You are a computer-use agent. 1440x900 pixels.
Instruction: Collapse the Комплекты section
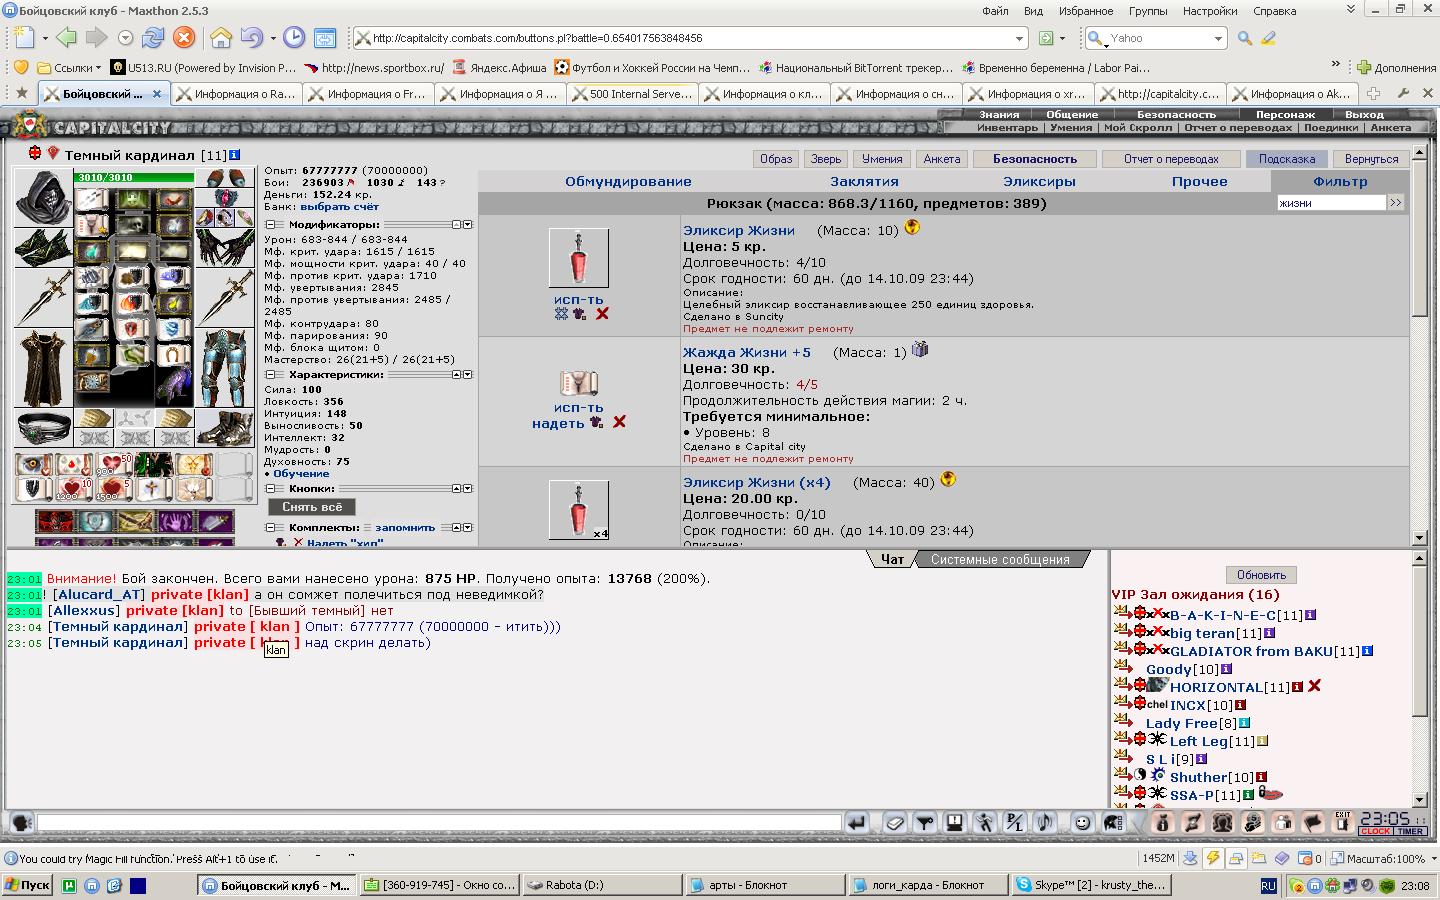click(270, 527)
